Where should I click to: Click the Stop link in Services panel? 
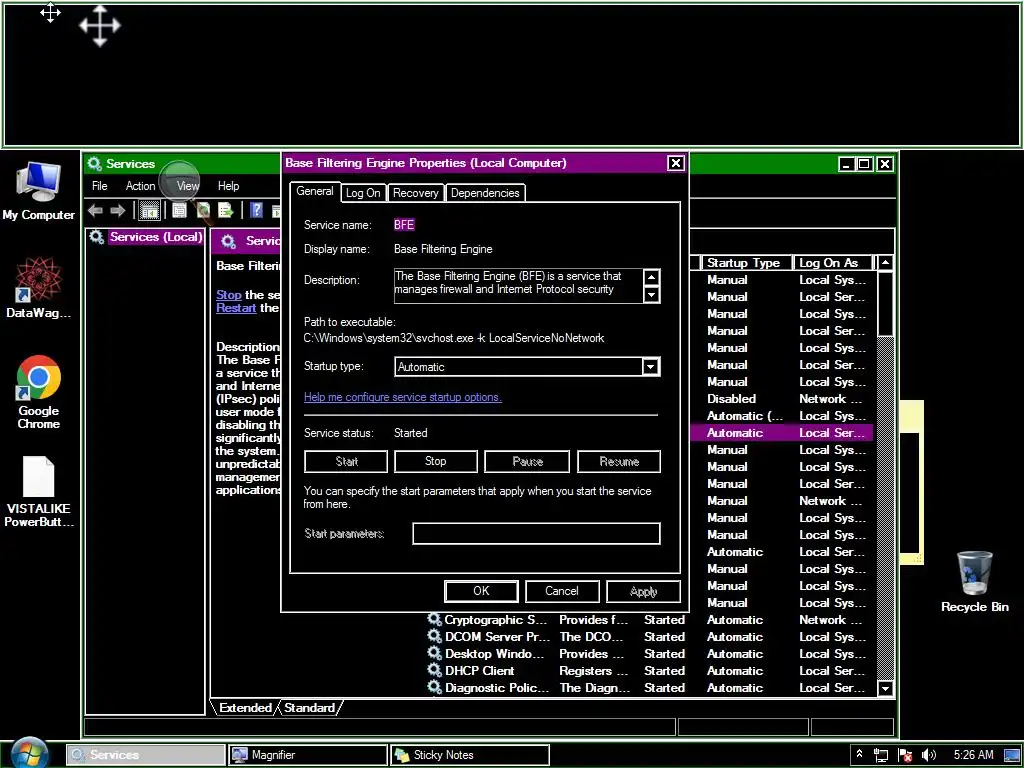(229, 295)
